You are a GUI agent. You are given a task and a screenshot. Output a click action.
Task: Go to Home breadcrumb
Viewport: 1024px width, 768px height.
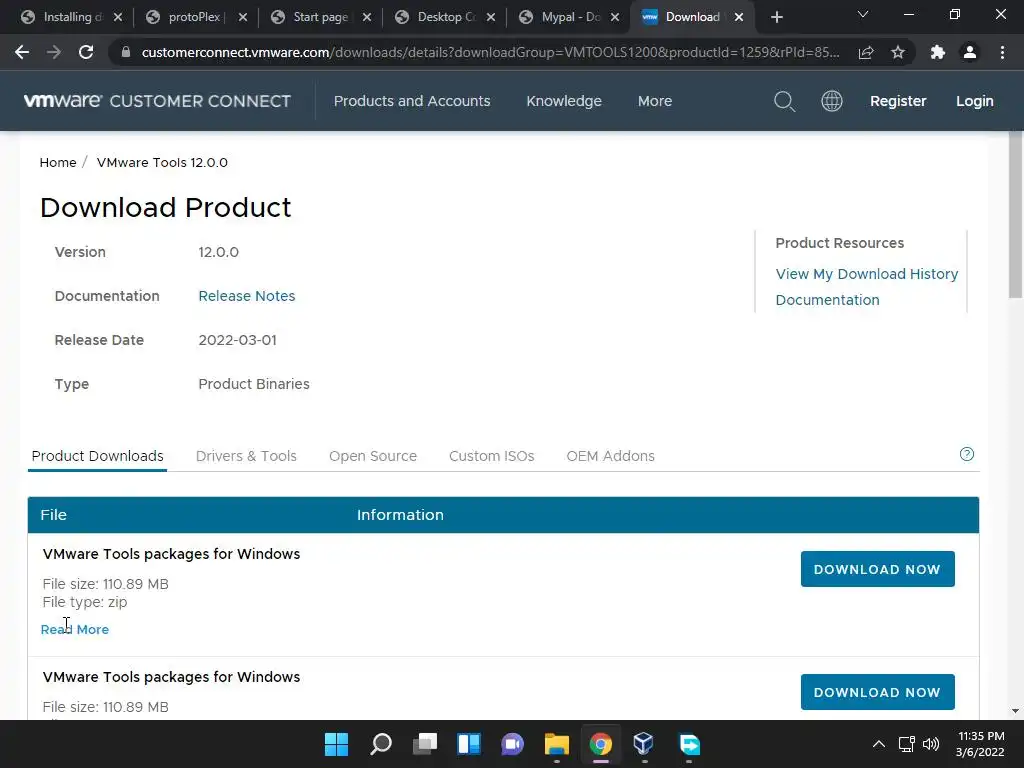pyautogui.click(x=57, y=163)
